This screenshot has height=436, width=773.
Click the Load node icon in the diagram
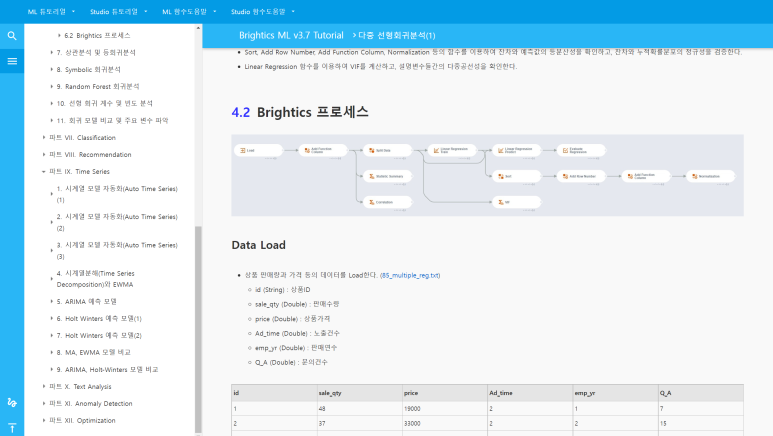243,150
